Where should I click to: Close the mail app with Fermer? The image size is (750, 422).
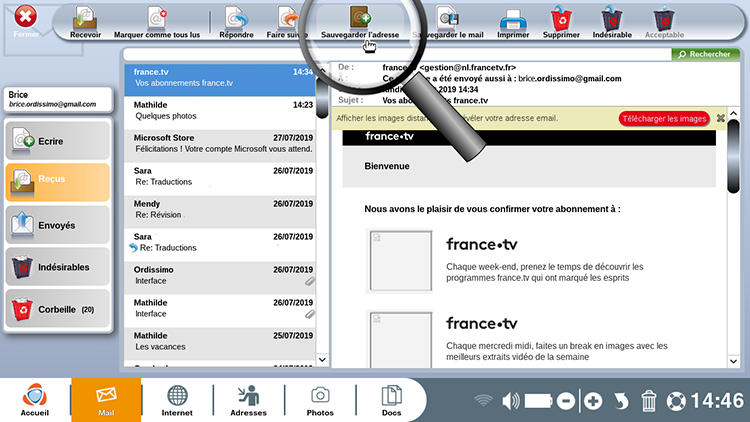click(x=26, y=22)
